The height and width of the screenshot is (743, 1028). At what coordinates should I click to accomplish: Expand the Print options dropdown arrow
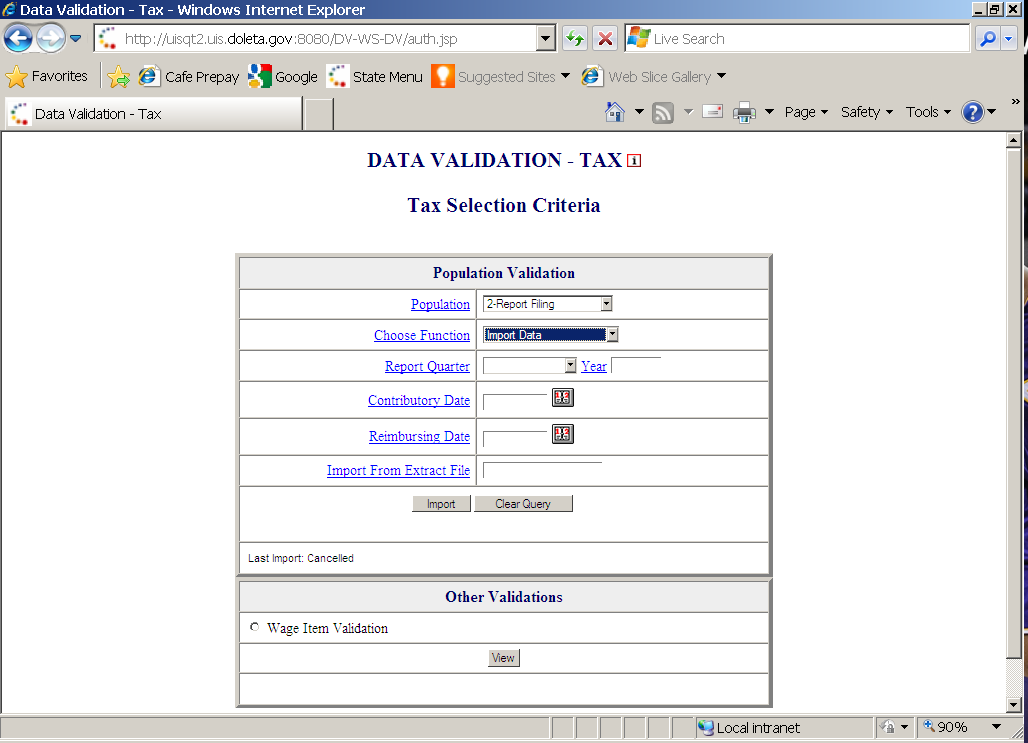[x=770, y=112]
